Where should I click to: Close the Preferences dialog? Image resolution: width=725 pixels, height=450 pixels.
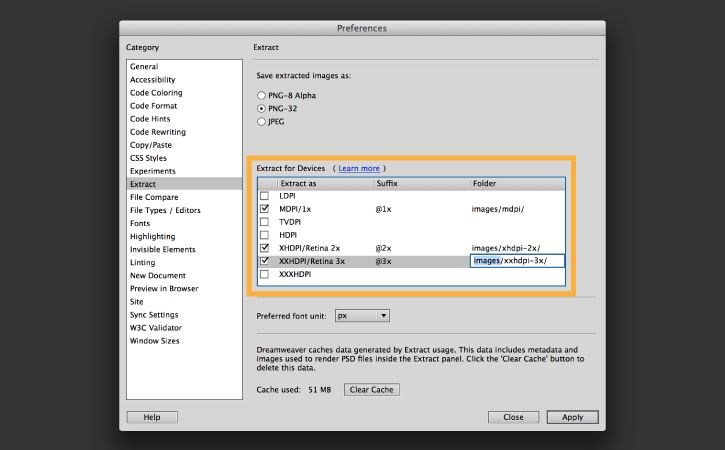513,417
